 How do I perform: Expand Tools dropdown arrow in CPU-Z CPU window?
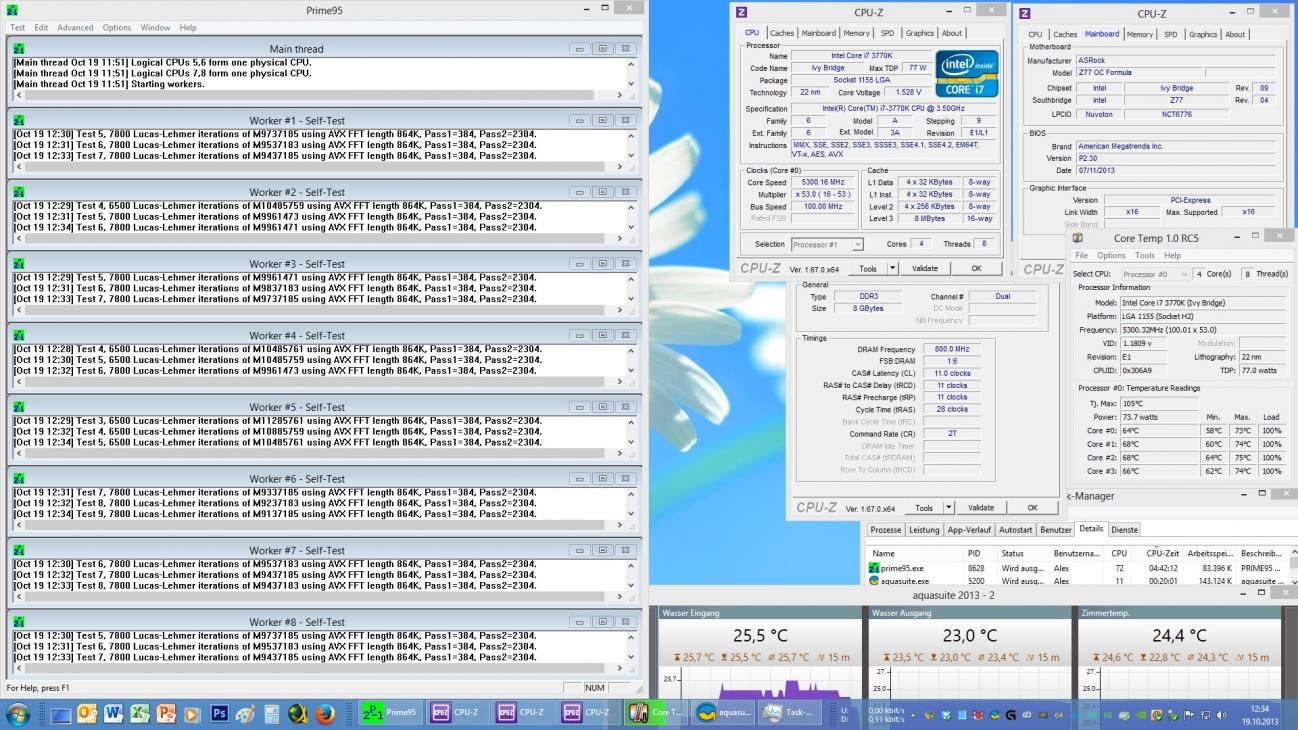892,268
